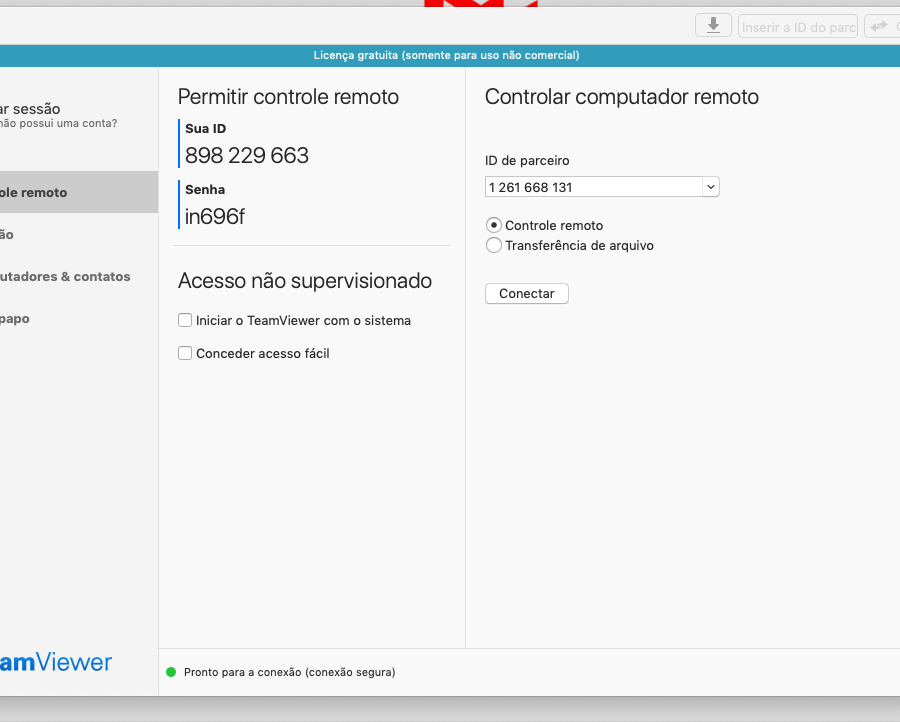
Task: Click the Controlar computador remoto heading
Action: click(x=622, y=97)
